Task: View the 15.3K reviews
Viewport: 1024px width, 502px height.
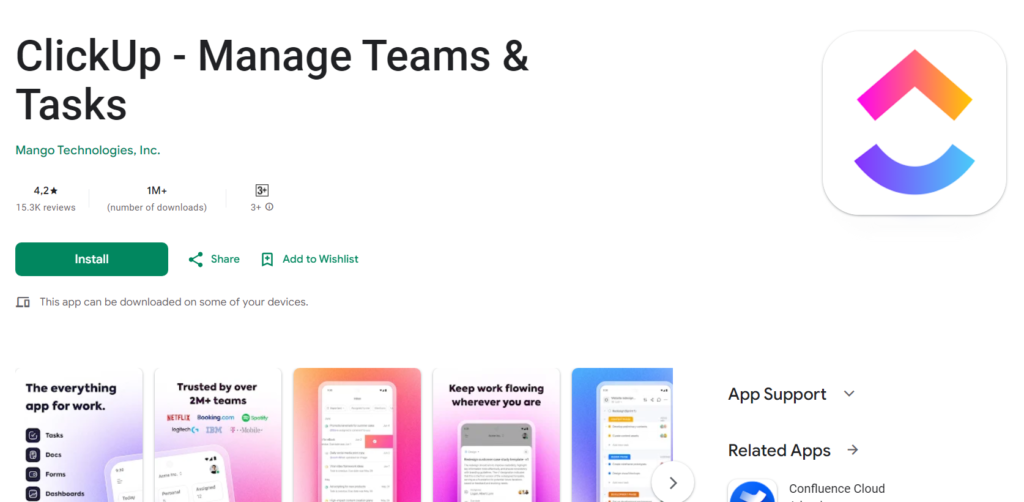Action: [x=45, y=207]
